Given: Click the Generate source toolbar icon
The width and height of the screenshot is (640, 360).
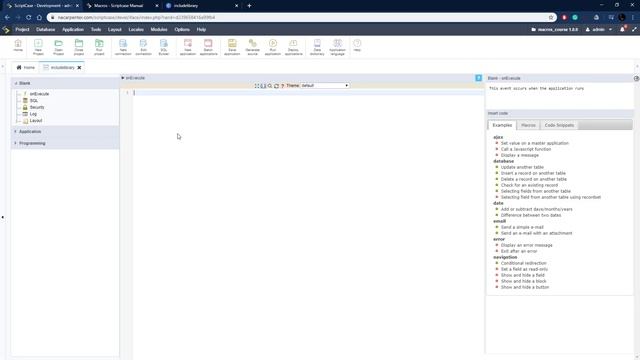Looking at the screenshot, I should pos(253,47).
